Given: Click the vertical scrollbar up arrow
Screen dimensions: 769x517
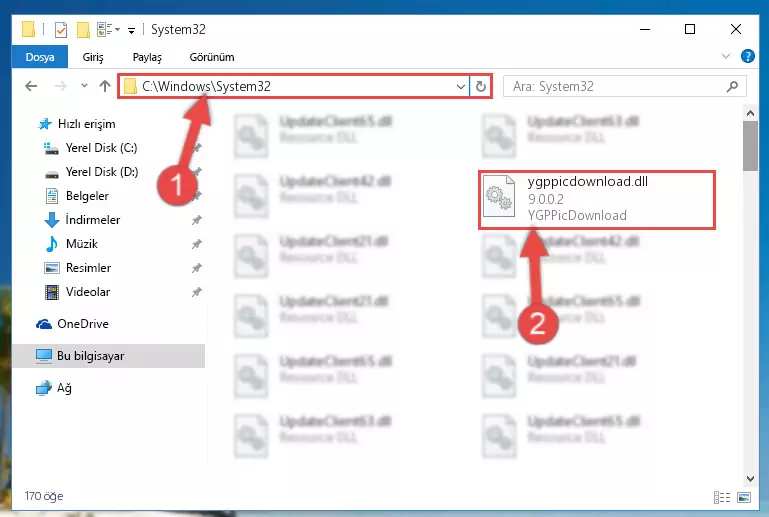Looking at the screenshot, I should pos(750,113).
